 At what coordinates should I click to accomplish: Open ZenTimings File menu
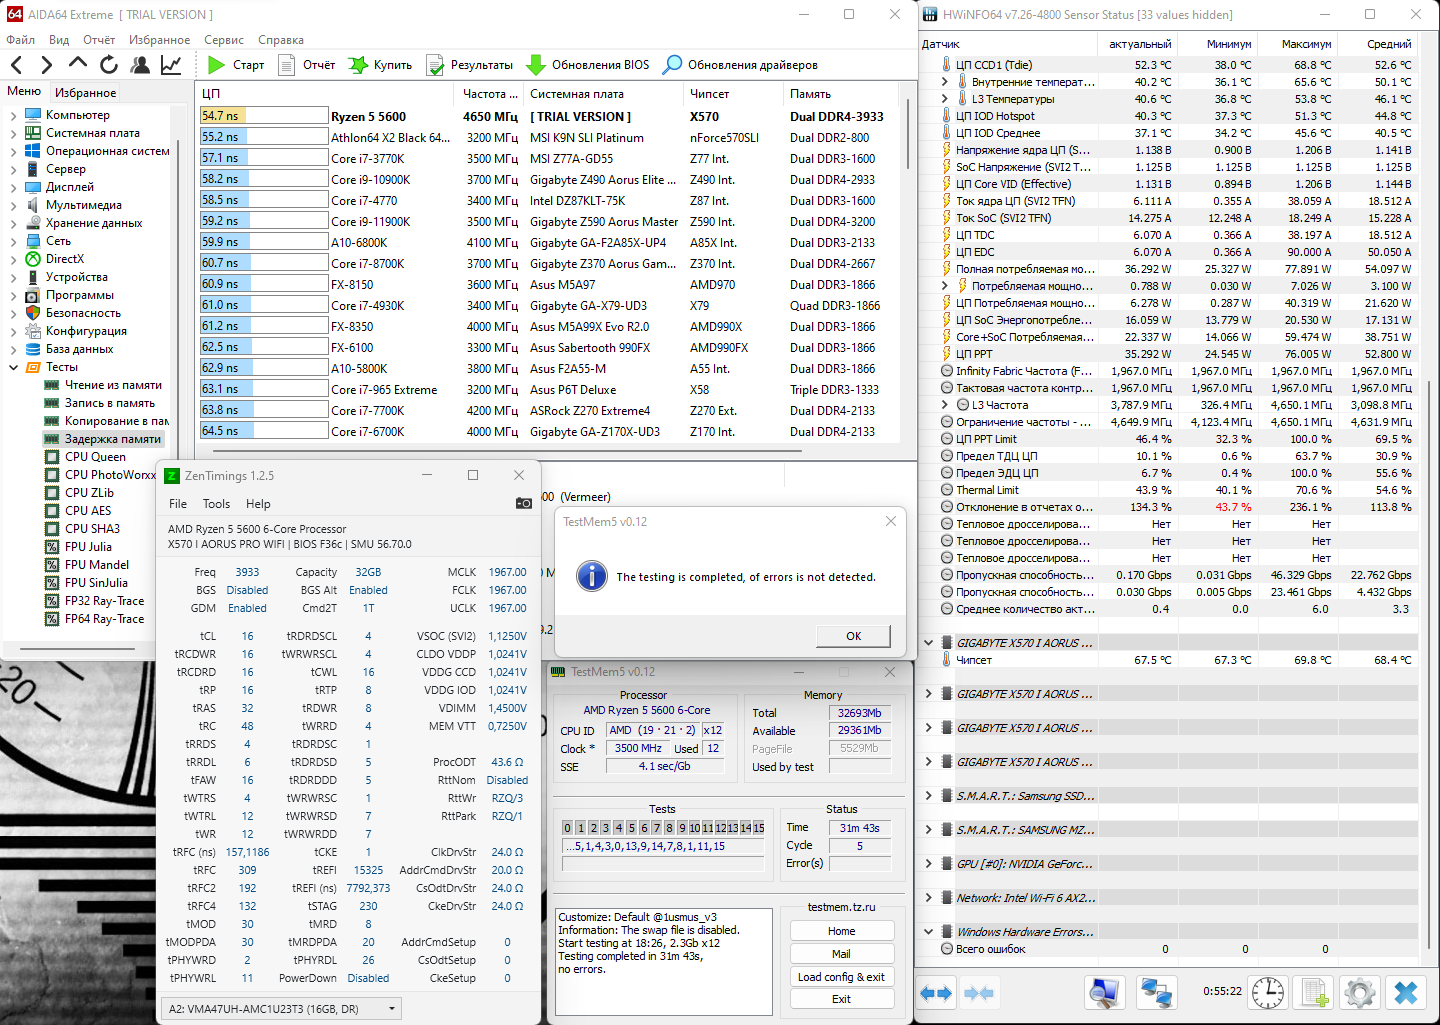(178, 504)
